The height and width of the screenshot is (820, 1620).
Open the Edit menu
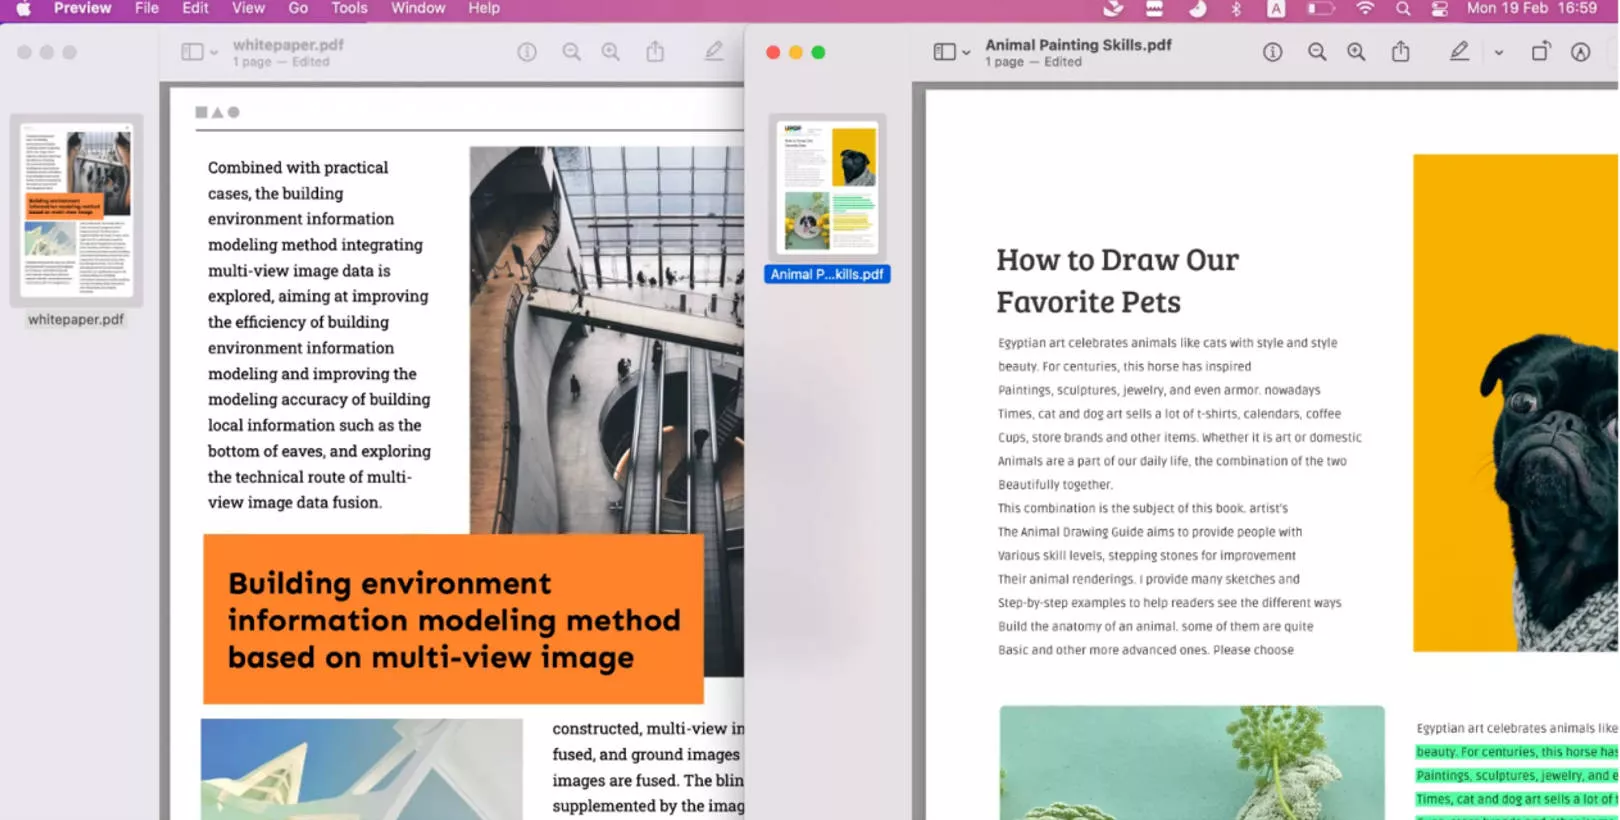click(195, 8)
